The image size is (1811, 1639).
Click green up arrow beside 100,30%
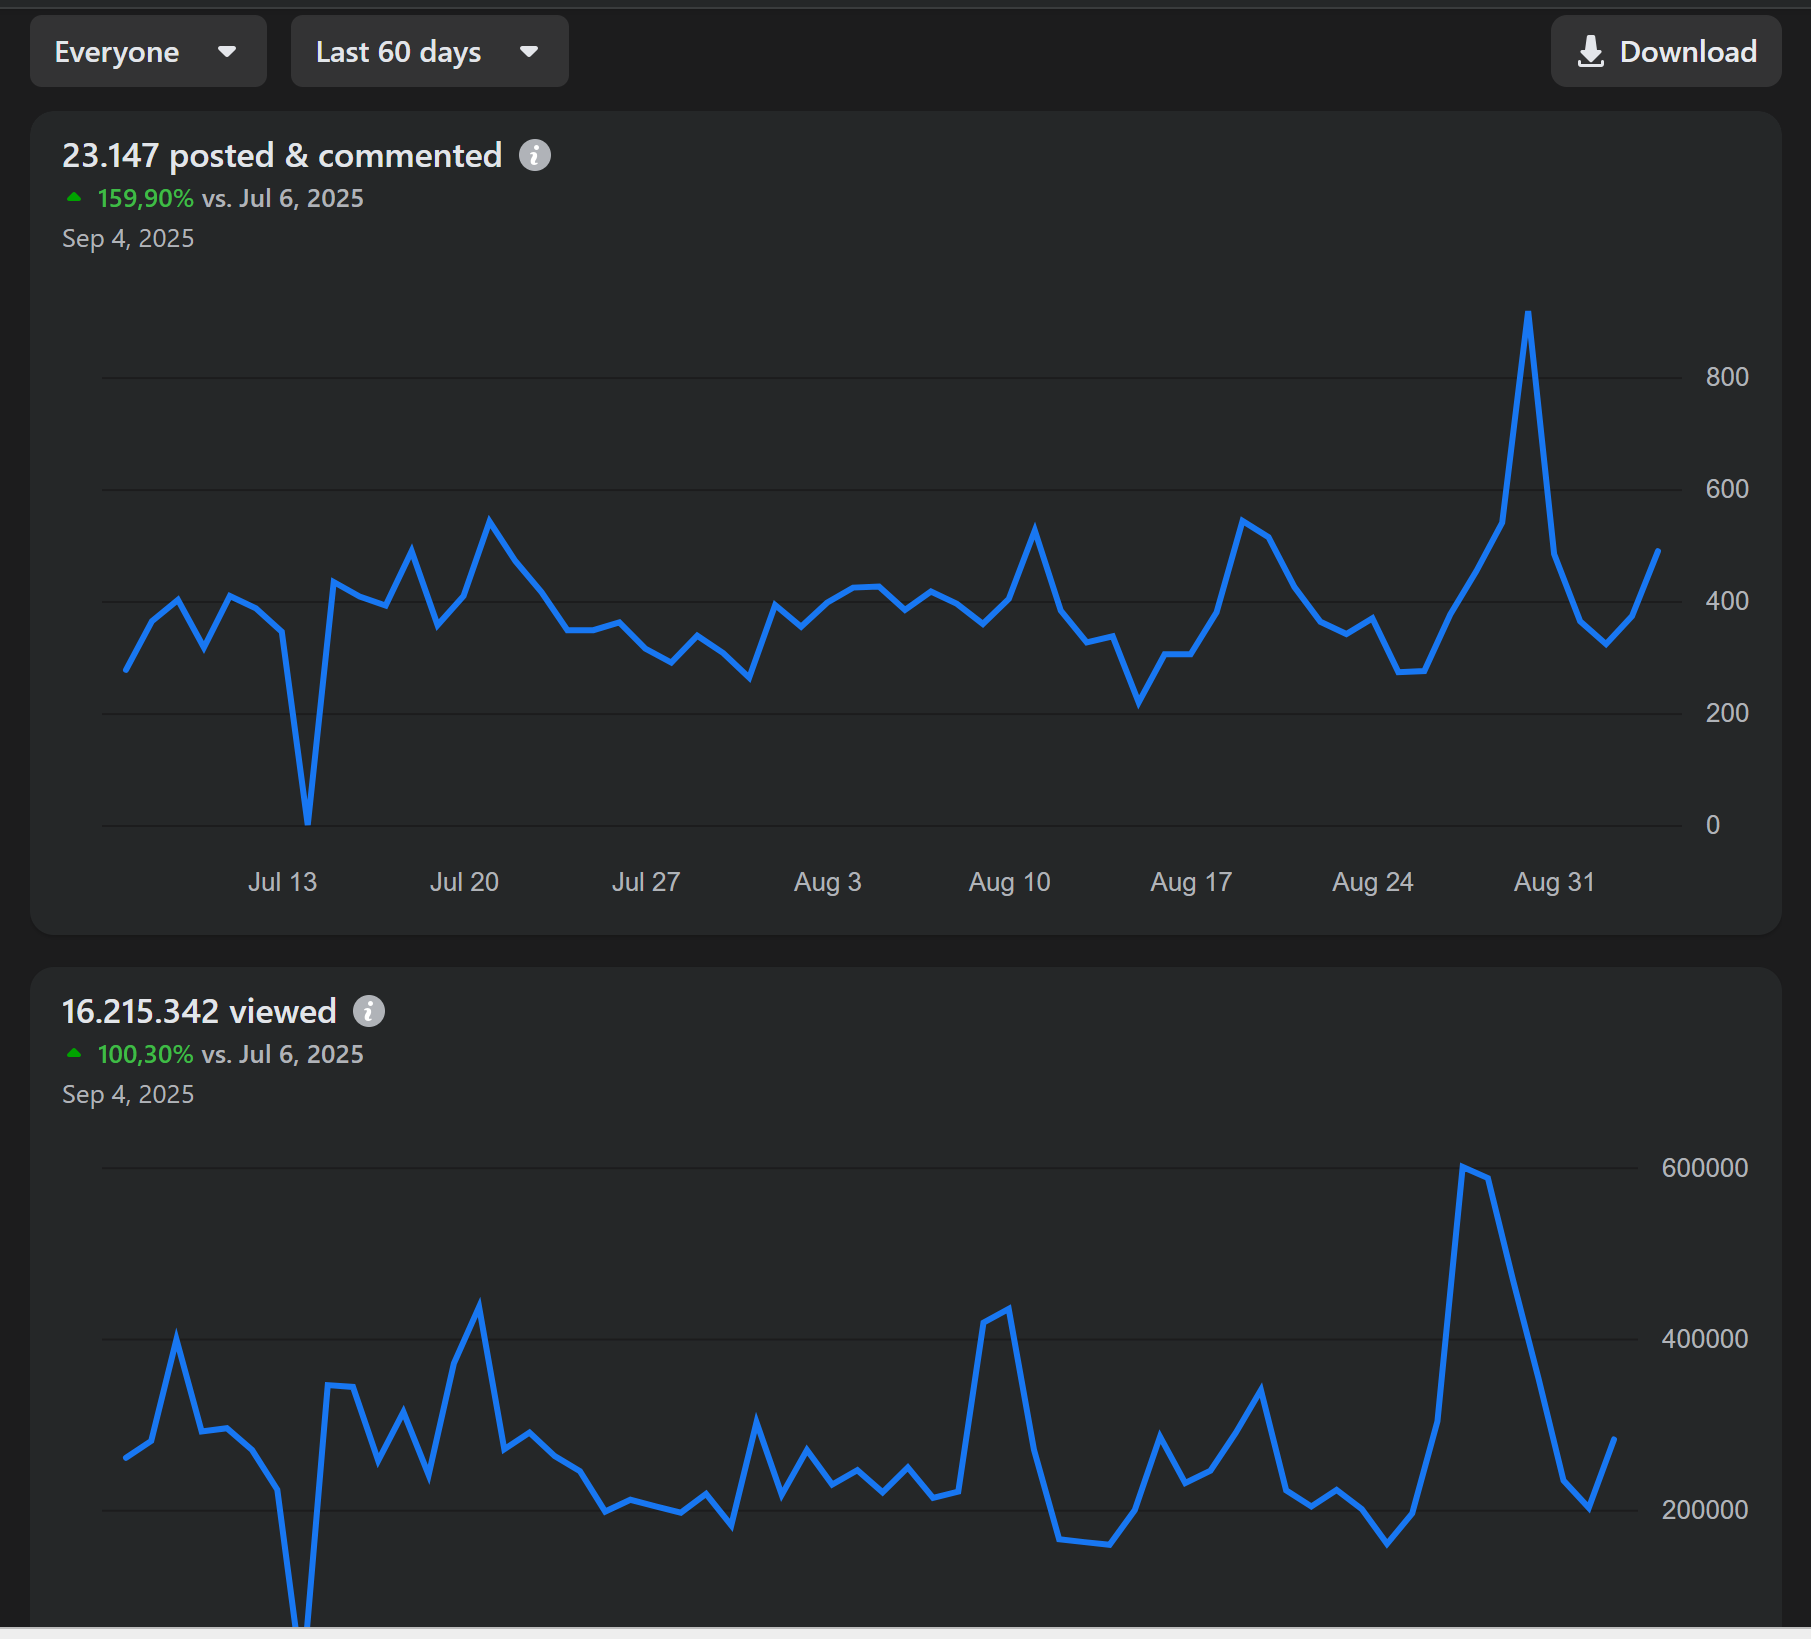[74, 1054]
